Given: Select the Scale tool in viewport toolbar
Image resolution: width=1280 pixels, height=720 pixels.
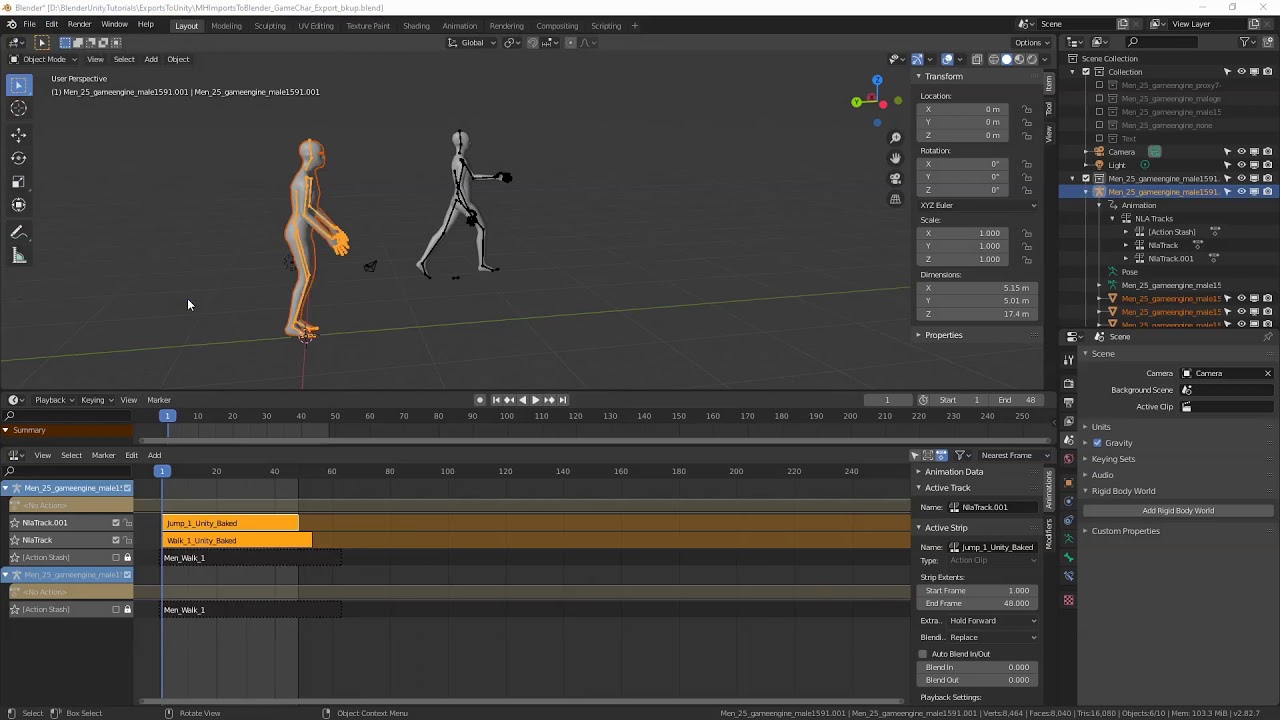Looking at the screenshot, I should [x=18, y=181].
